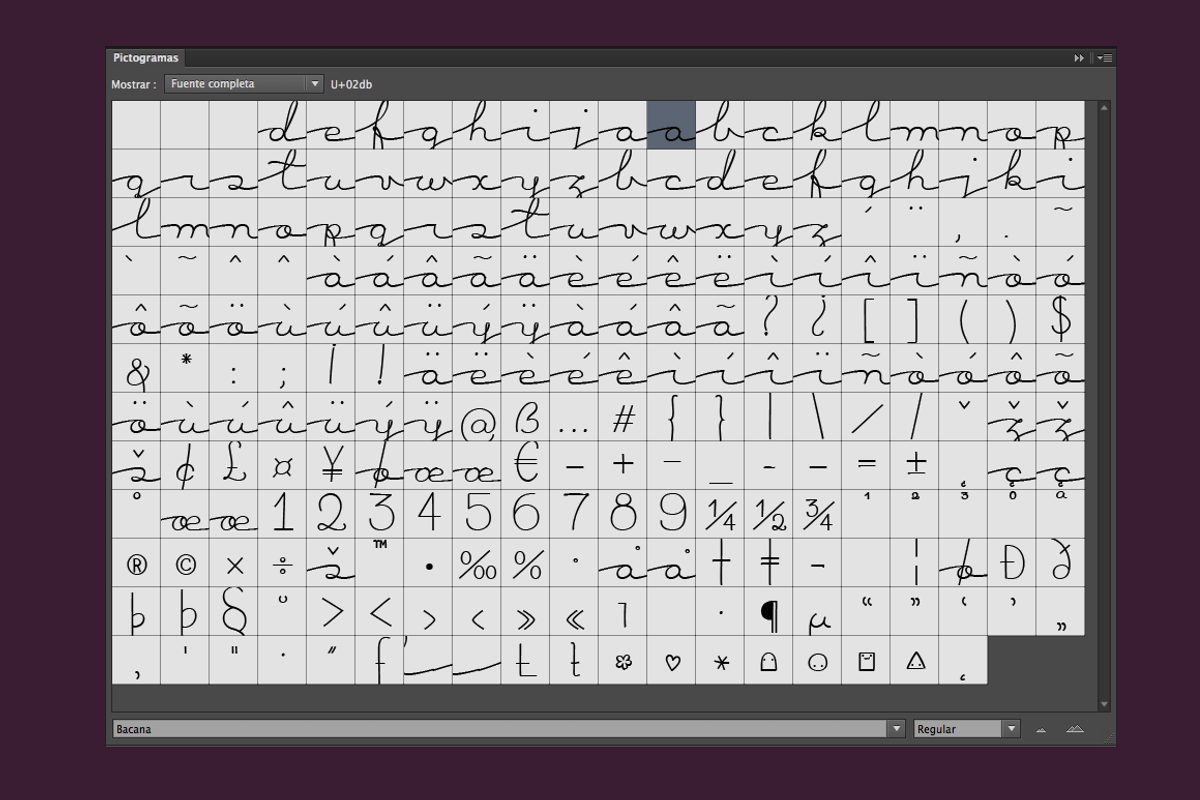
Task: Select the digit 1 glyph
Action: tap(282, 515)
